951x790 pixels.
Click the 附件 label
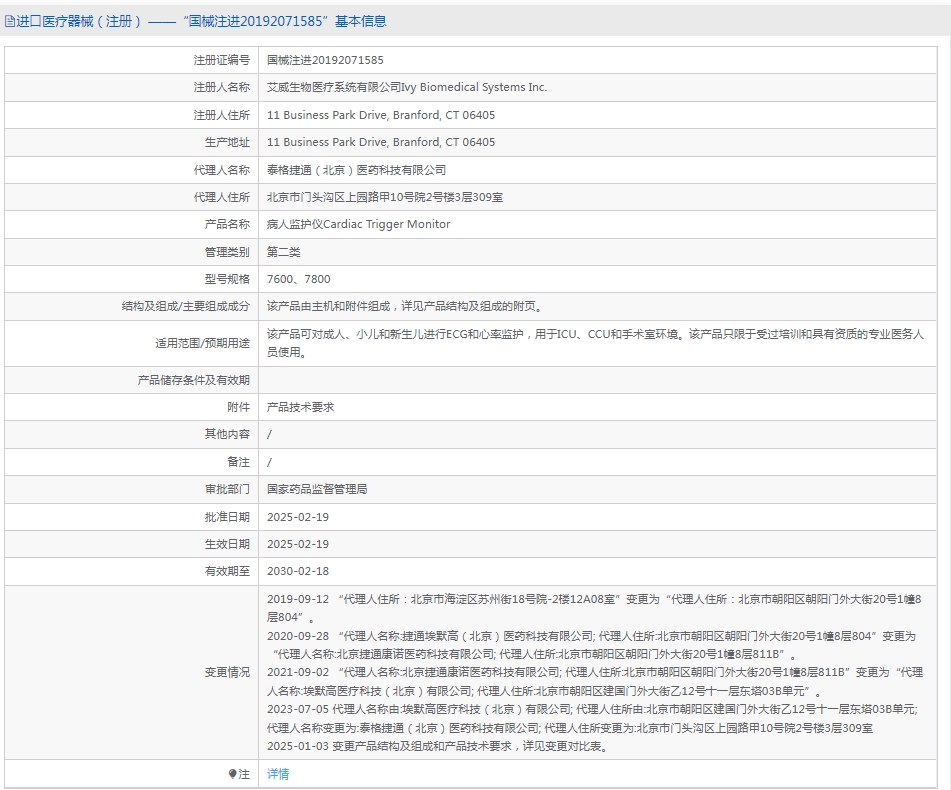[x=238, y=407]
